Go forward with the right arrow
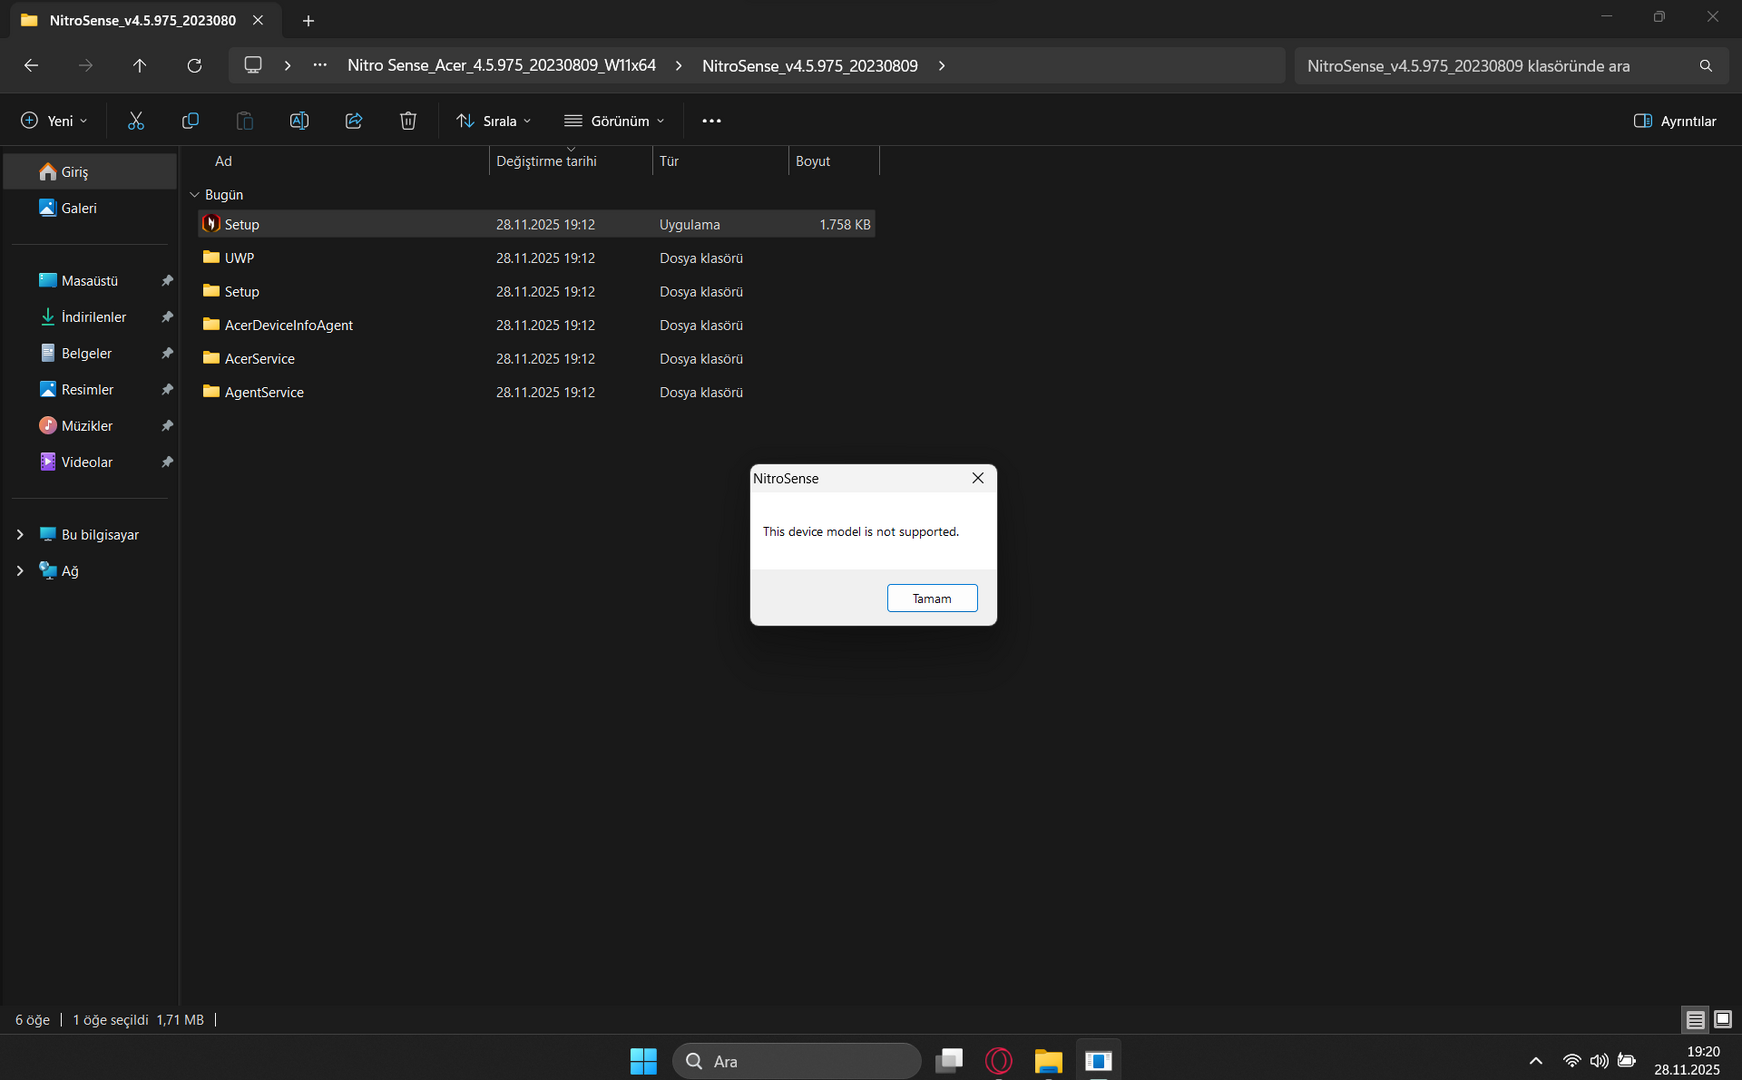The width and height of the screenshot is (1742, 1080). pyautogui.click(x=86, y=65)
